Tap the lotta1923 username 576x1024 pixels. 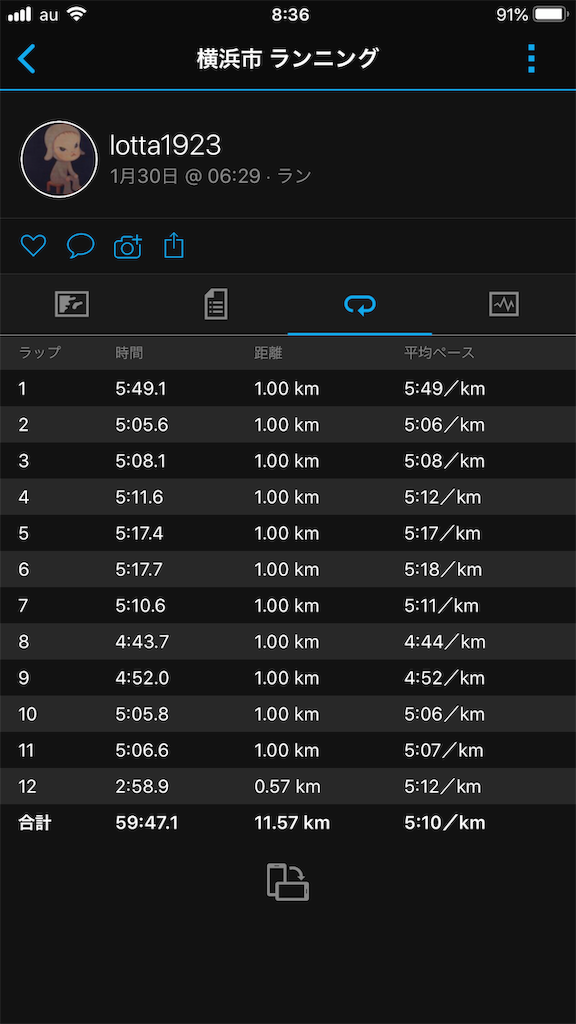166,146
